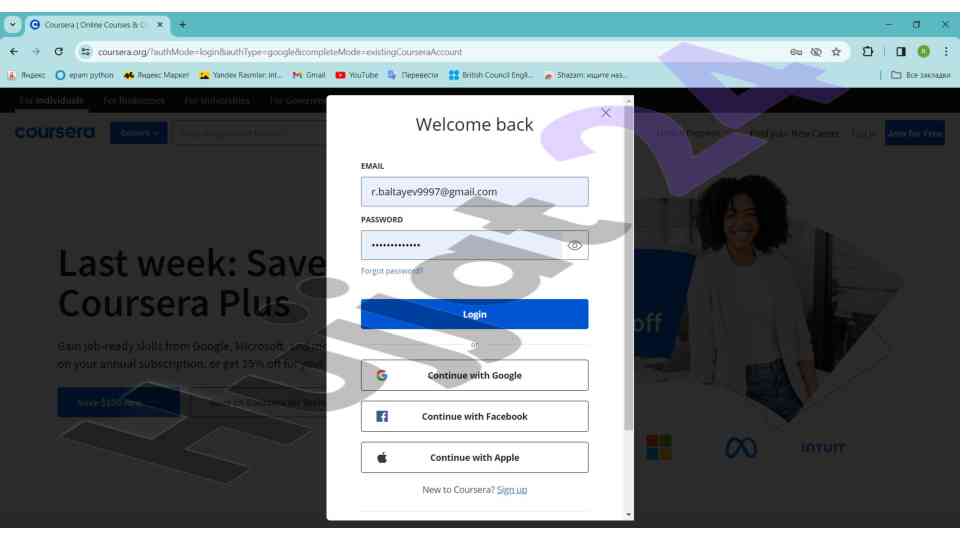Screen dimensions: 961x540
Task: Open Chrome profile avatar
Action: 923,52
